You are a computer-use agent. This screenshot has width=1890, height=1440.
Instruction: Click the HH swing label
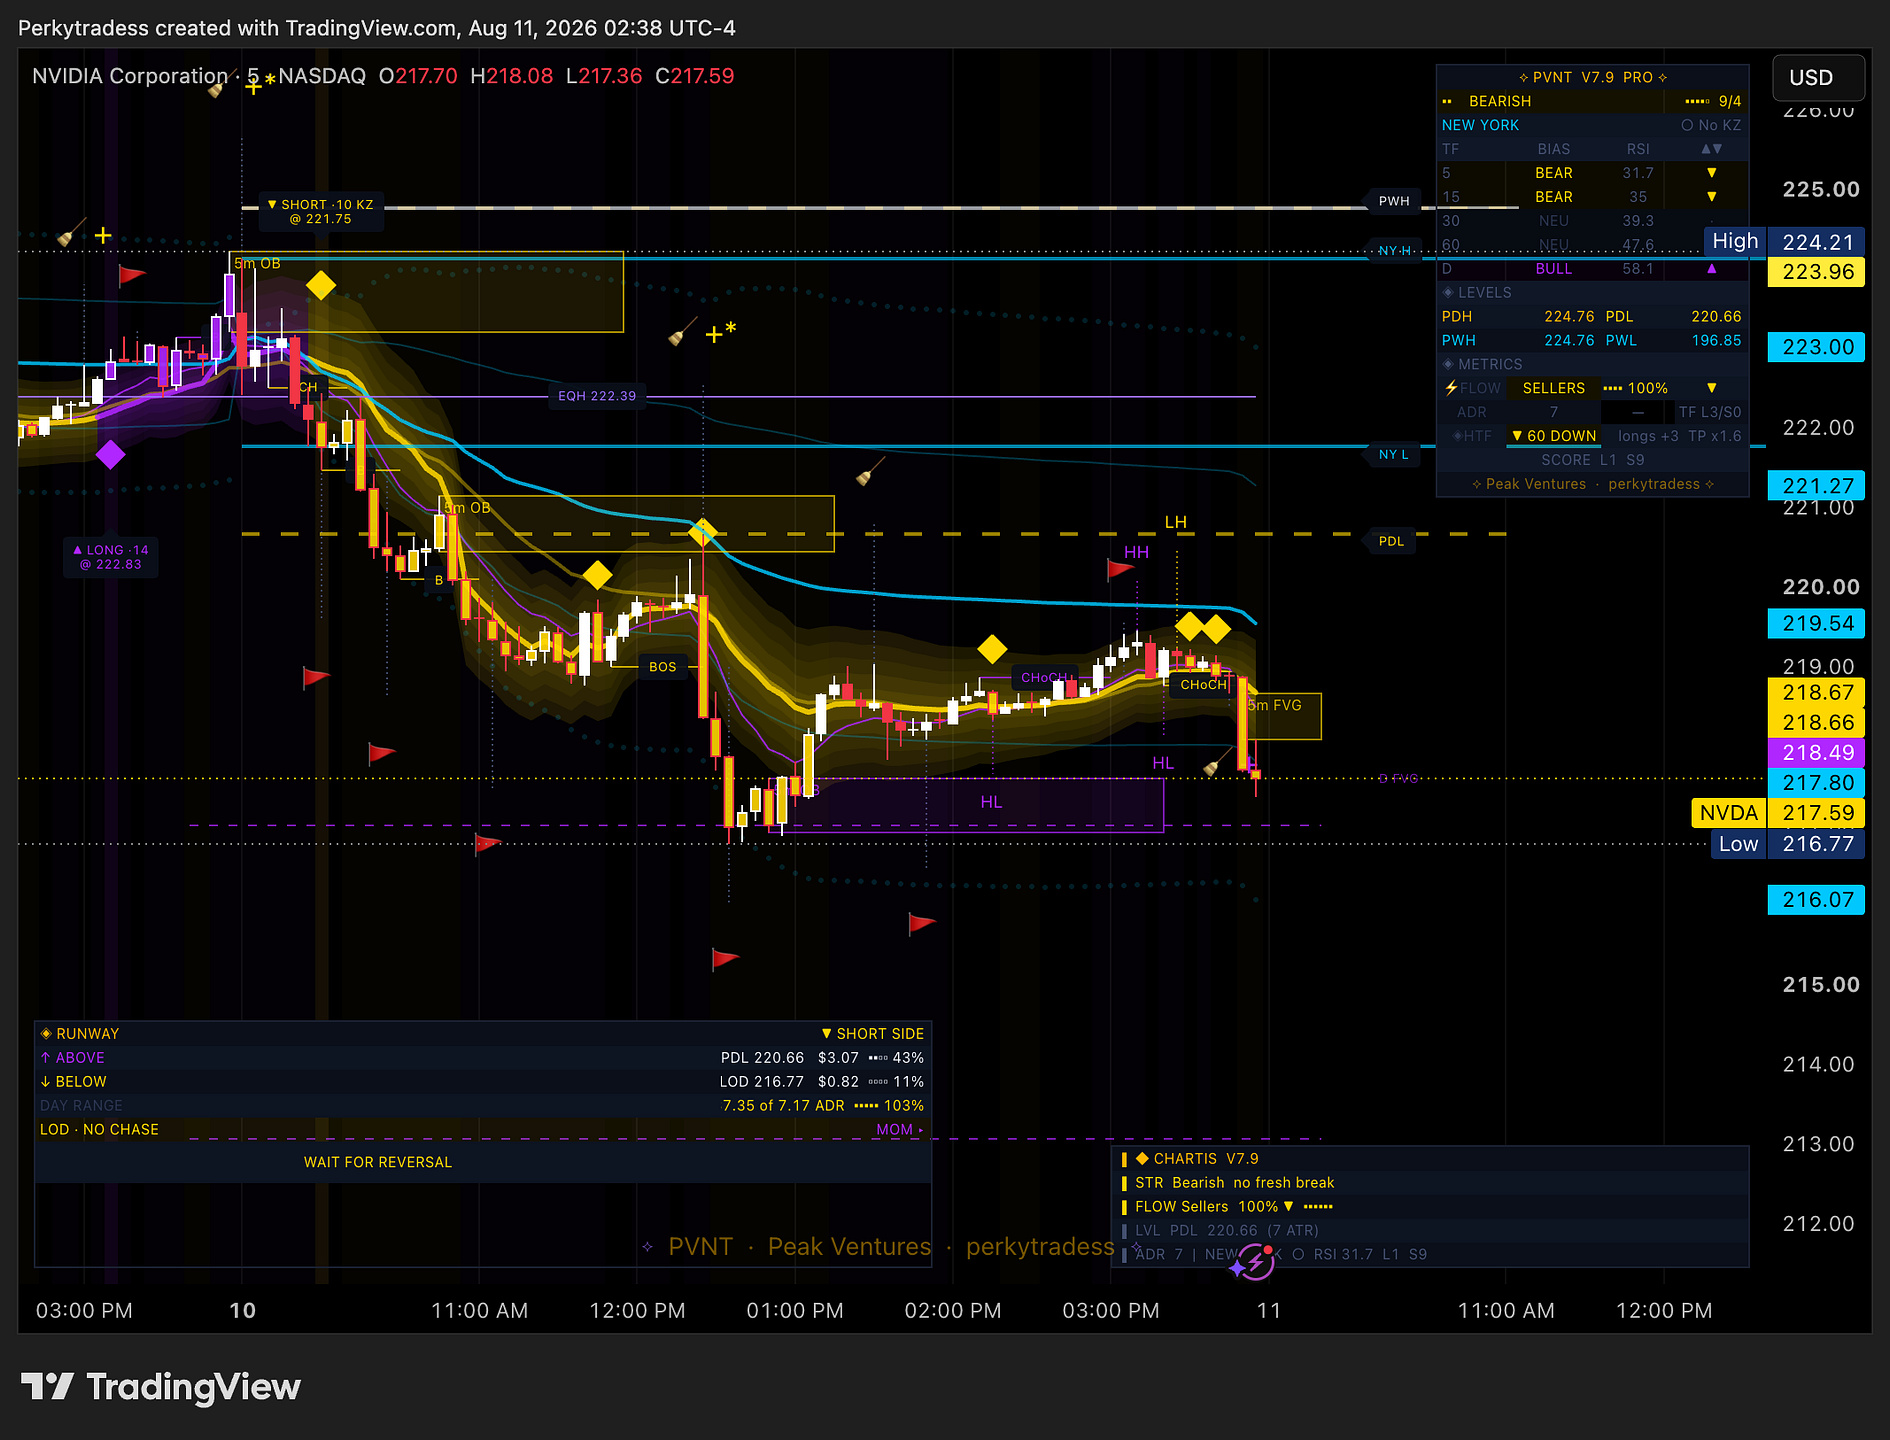point(1136,552)
